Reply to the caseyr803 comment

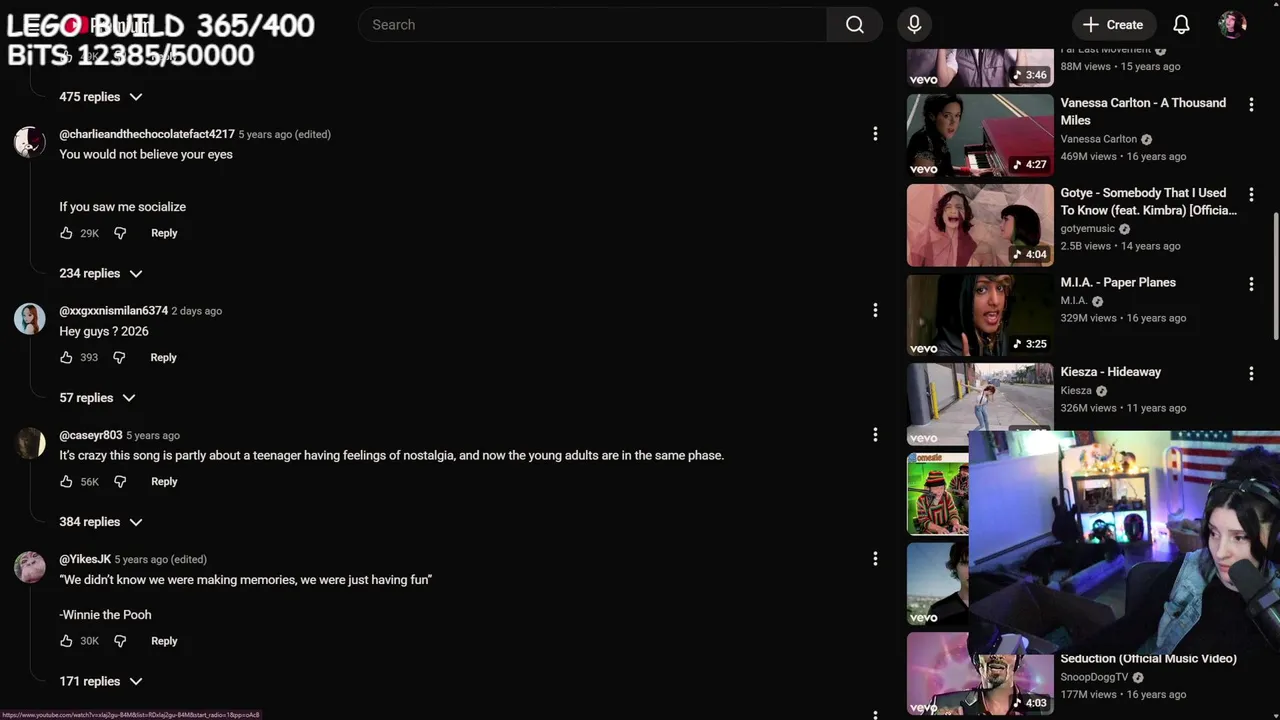click(164, 482)
